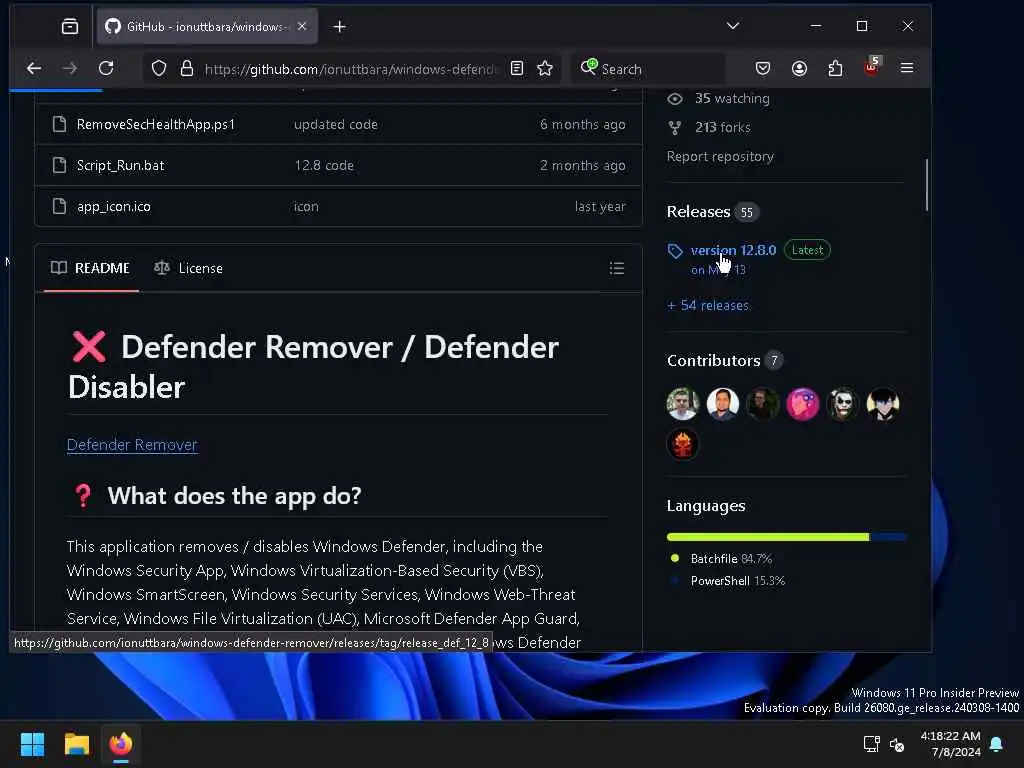Close the GitHub browser tab
The image size is (1024, 768).
(302, 26)
